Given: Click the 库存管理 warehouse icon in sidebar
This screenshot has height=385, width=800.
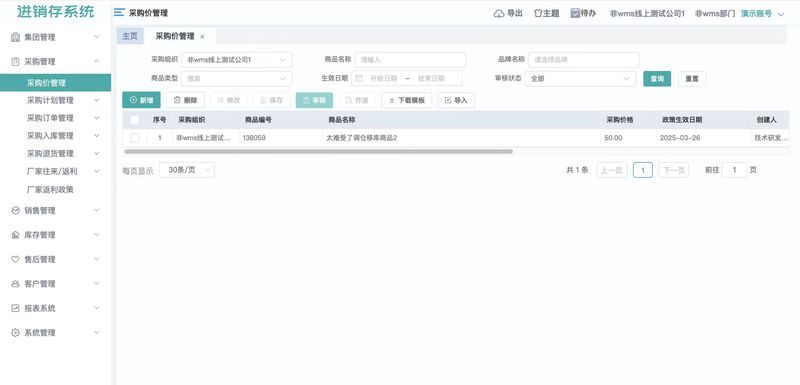Looking at the screenshot, I should (x=15, y=235).
